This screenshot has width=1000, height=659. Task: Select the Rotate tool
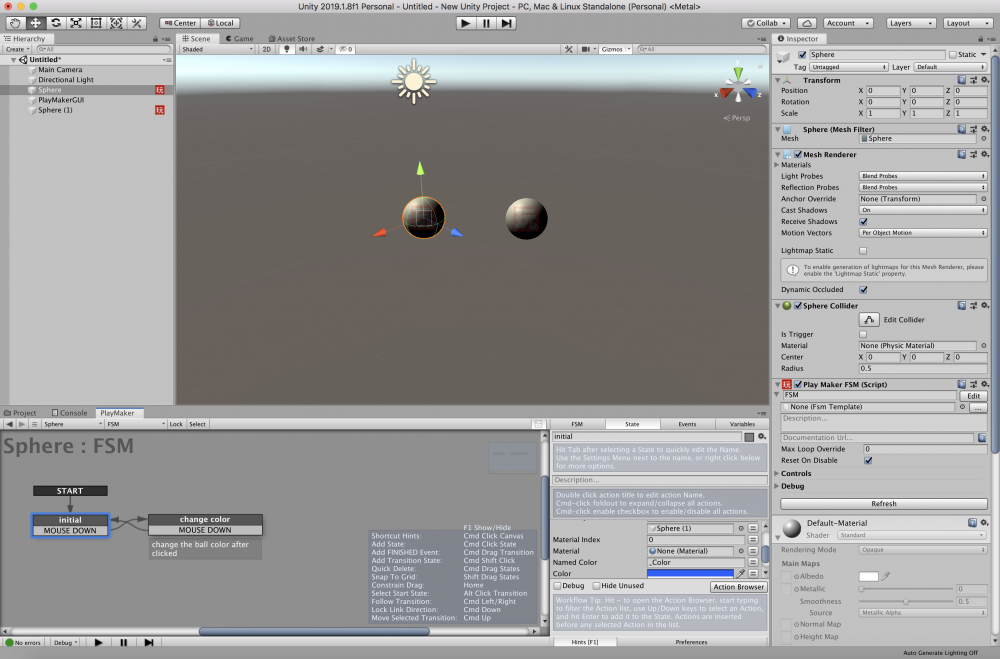pyautogui.click(x=55, y=23)
